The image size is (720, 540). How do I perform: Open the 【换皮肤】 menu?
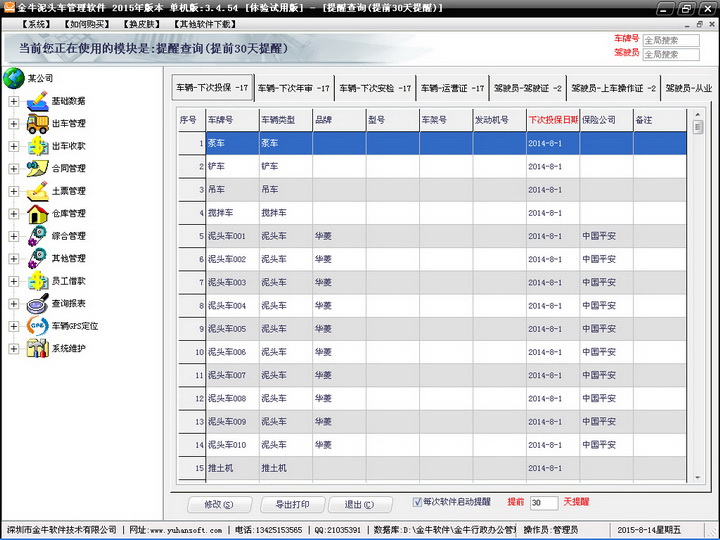click(141, 24)
